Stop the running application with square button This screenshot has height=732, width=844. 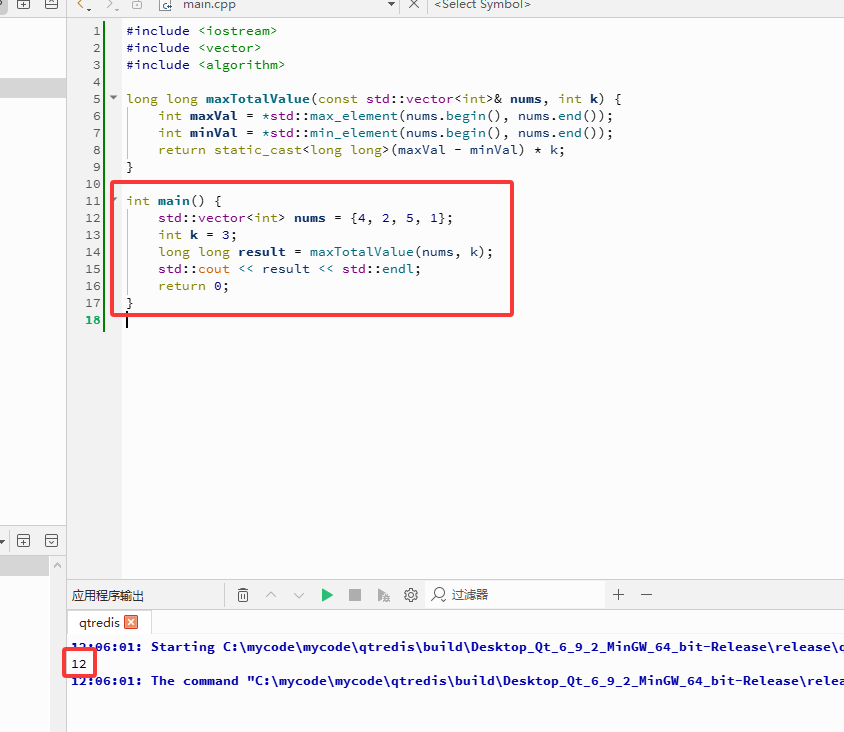(x=355, y=595)
